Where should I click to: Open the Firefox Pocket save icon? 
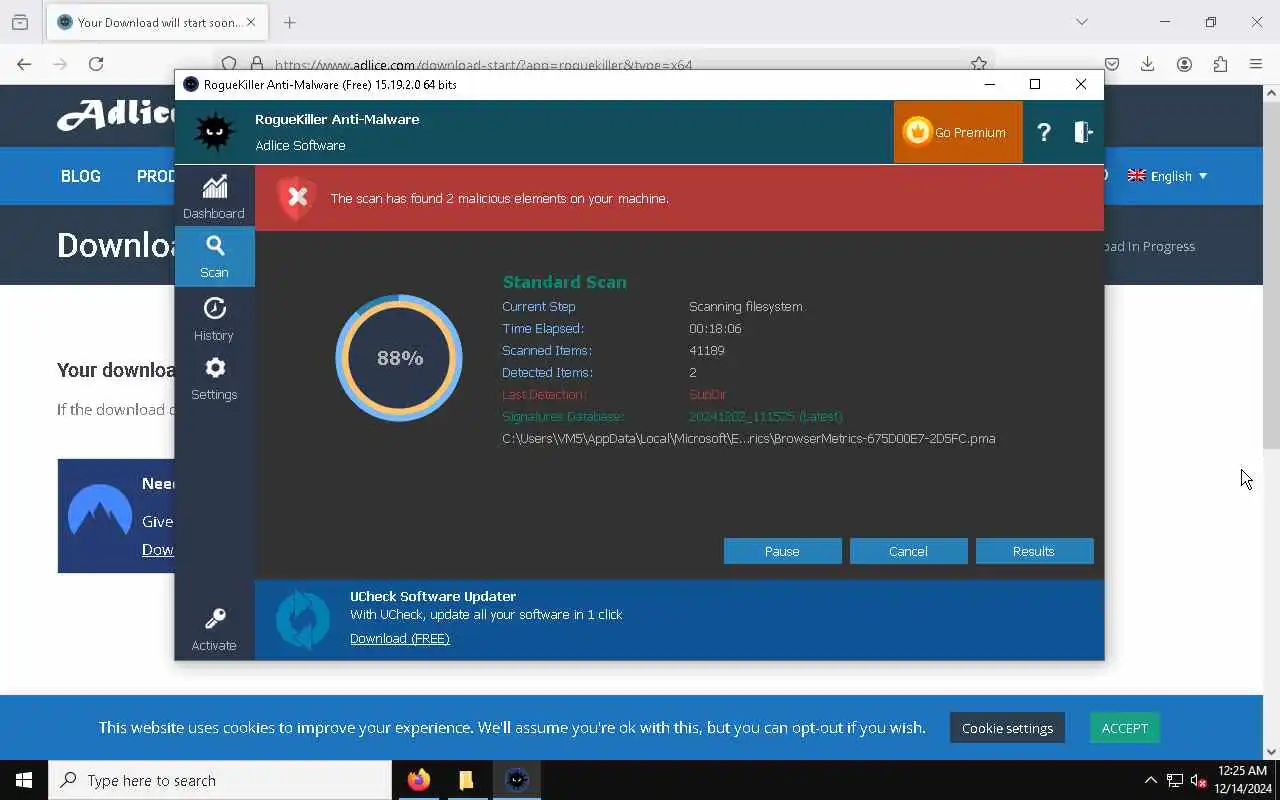point(1112,64)
